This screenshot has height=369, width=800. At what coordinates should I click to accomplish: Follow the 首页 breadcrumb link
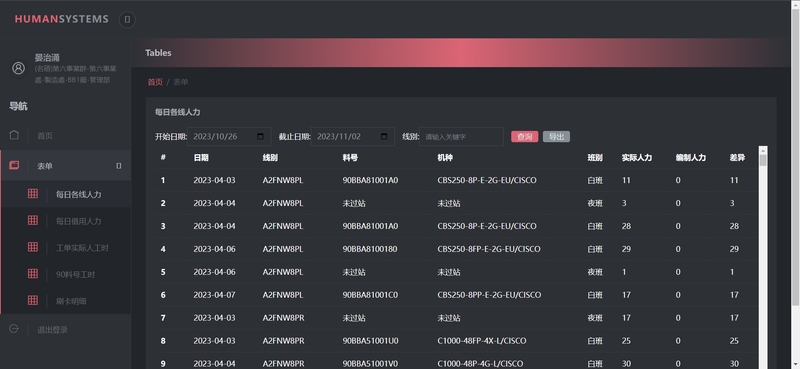pos(155,82)
